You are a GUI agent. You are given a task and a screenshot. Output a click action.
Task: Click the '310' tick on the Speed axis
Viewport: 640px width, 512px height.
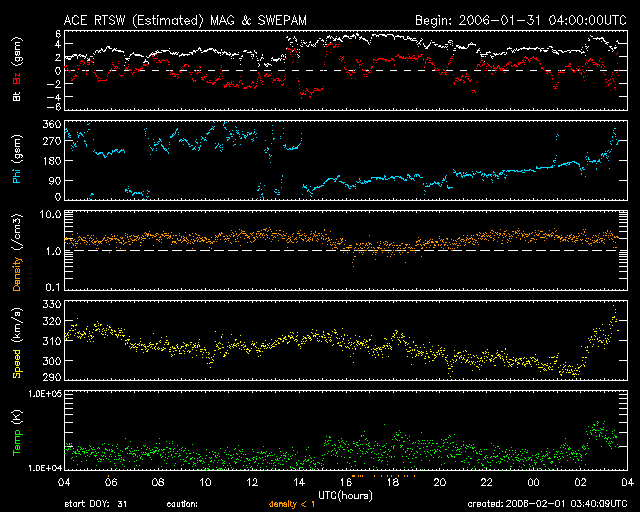coord(52,341)
